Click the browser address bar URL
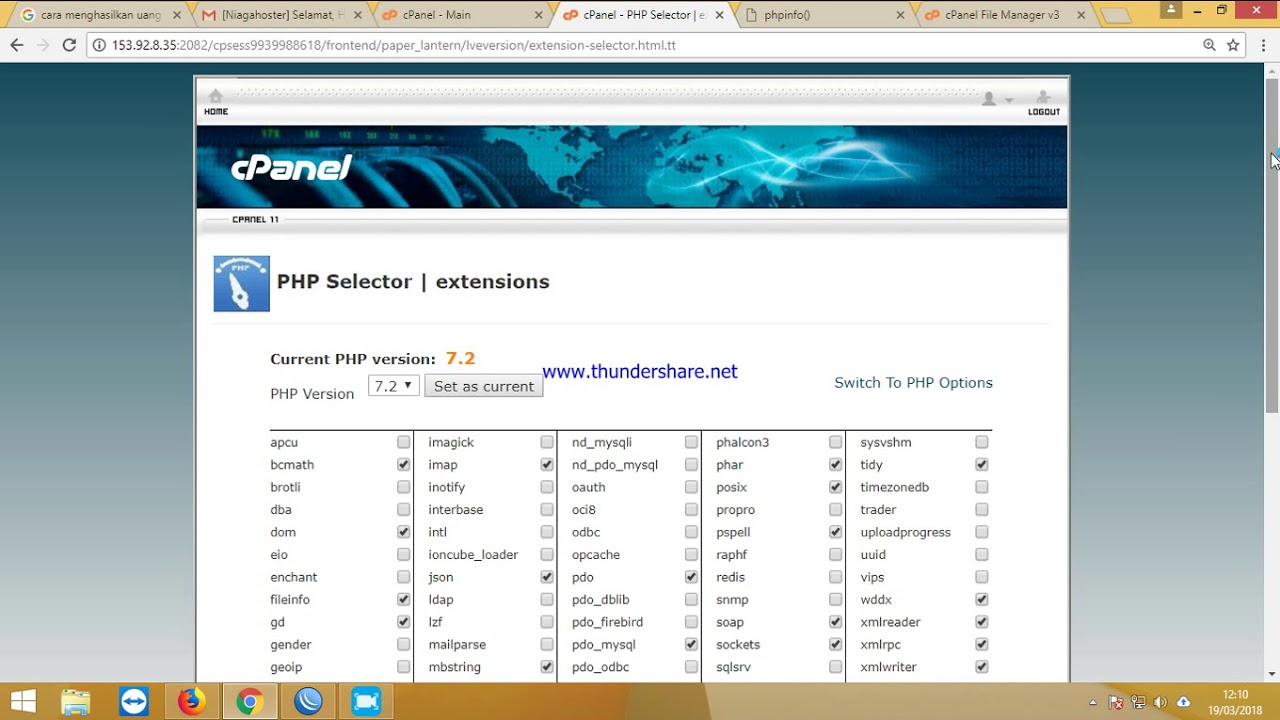The height and width of the screenshot is (720, 1280). [x=393, y=45]
